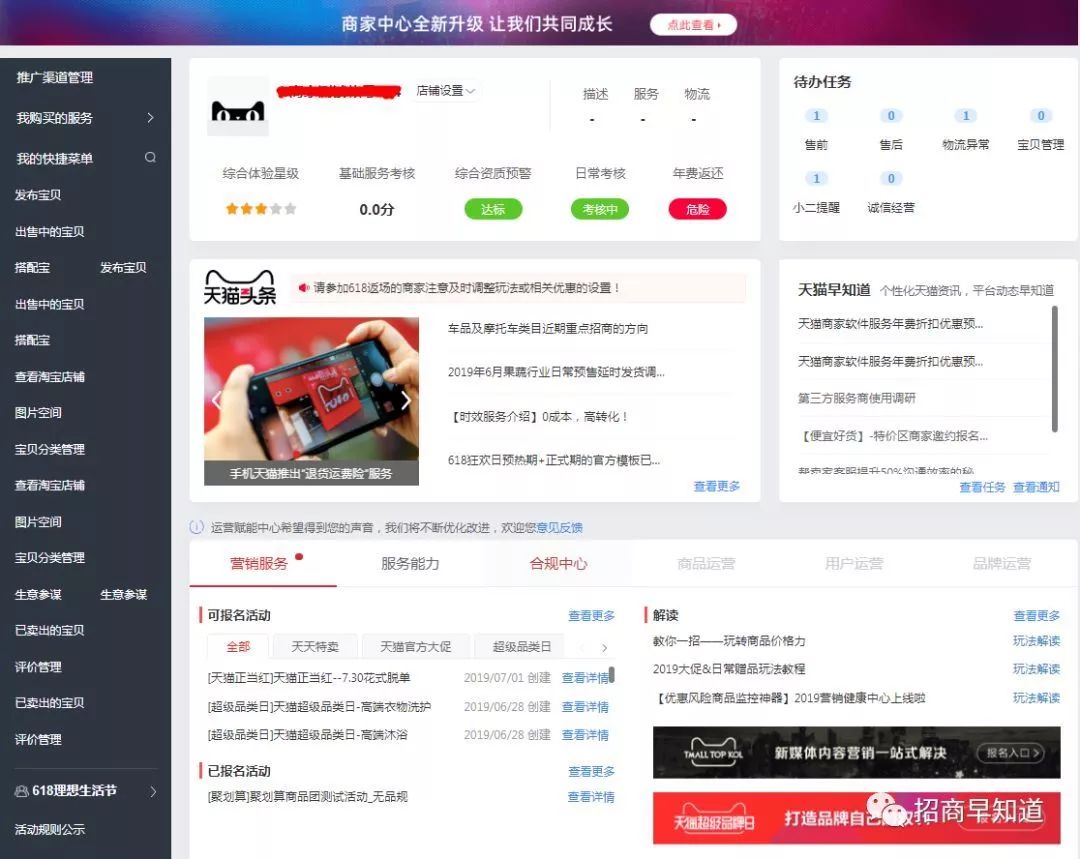Click the 点此查看 button in the top banner
Viewport: 1080px width, 859px height.
692,22
